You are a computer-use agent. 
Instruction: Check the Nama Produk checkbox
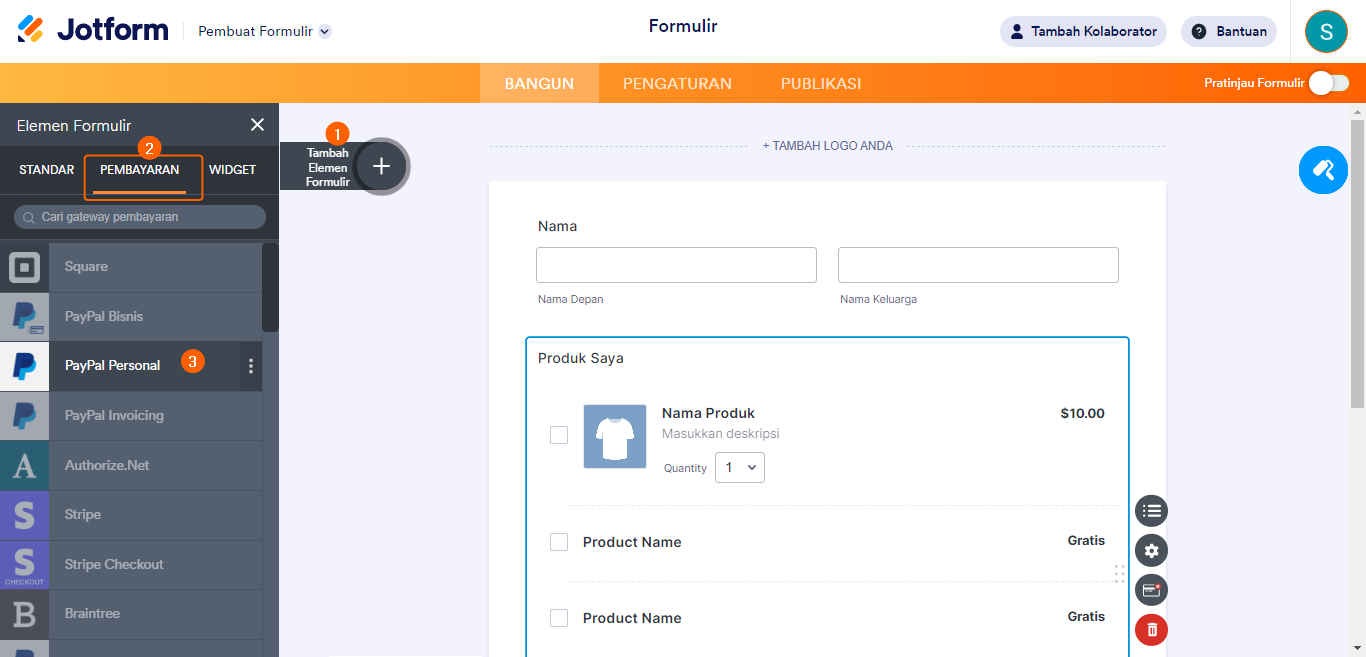click(x=559, y=435)
